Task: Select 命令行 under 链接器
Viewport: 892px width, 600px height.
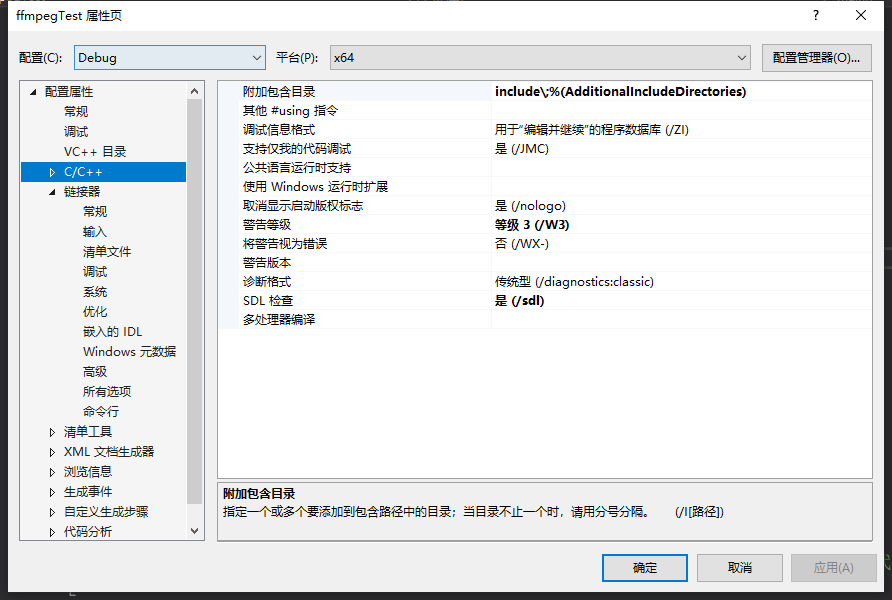Action: tap(101, 411)
